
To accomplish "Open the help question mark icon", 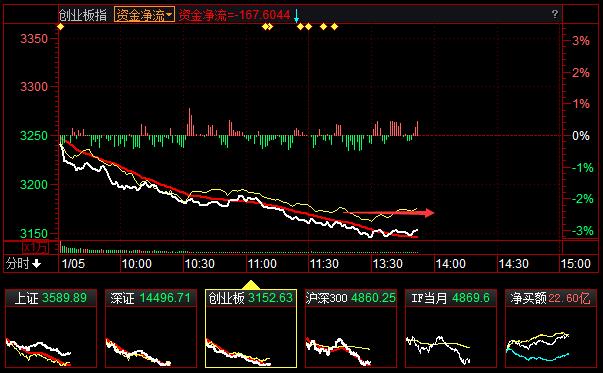I will pyautogui.click(x=555, y=14).
